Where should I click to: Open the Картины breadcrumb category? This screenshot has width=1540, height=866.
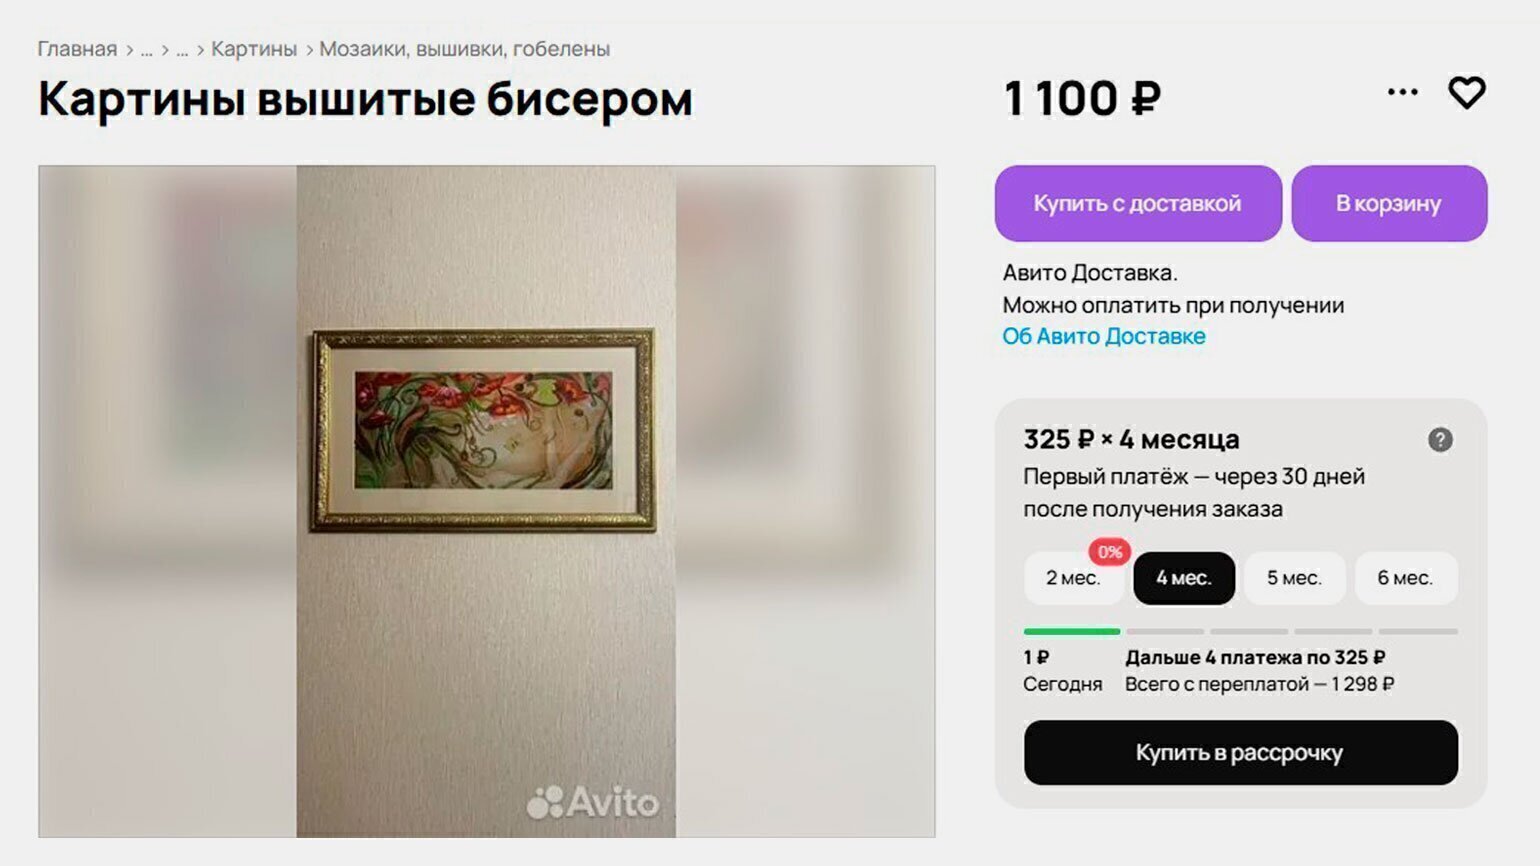tap(254, 49)
